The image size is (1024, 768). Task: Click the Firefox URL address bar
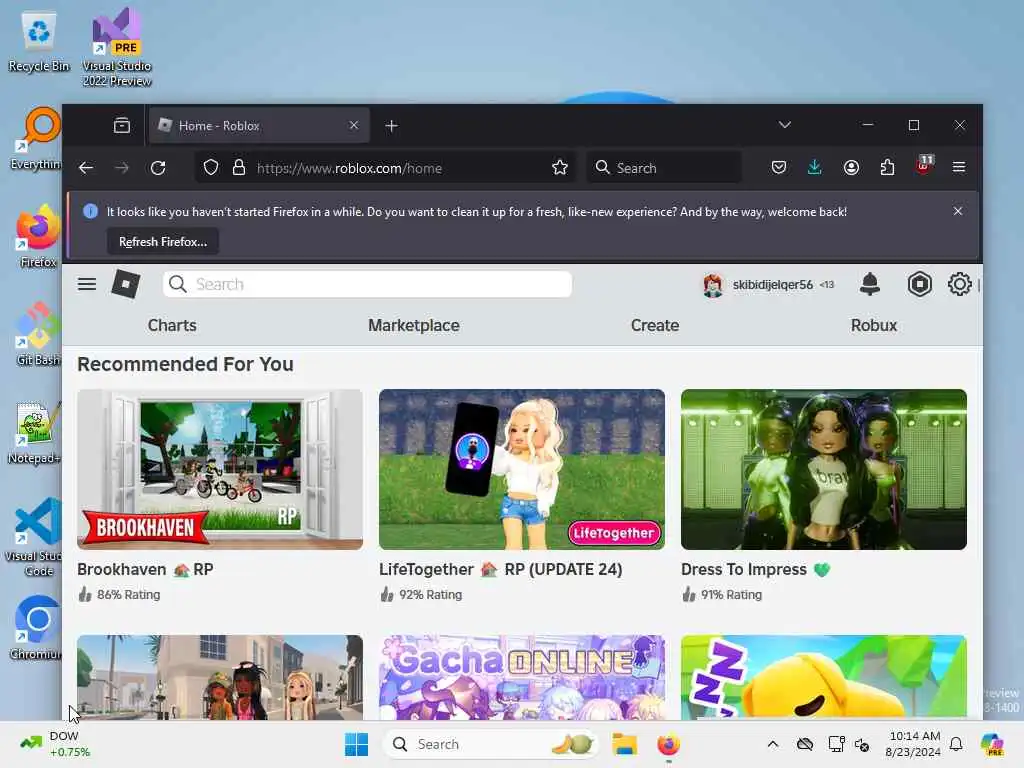click(x=385, y=168)
